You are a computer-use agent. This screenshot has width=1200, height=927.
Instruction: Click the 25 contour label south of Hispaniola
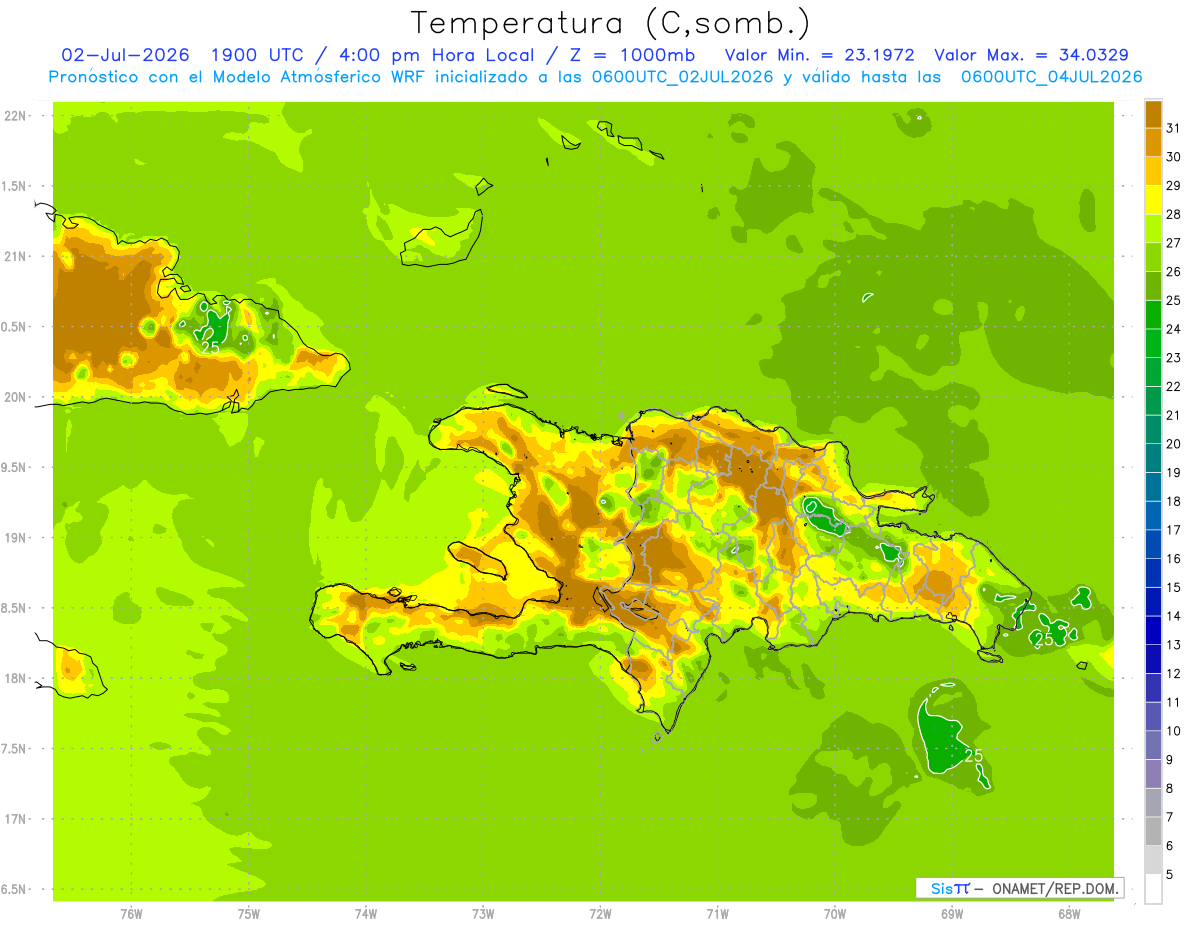(974, 756)
